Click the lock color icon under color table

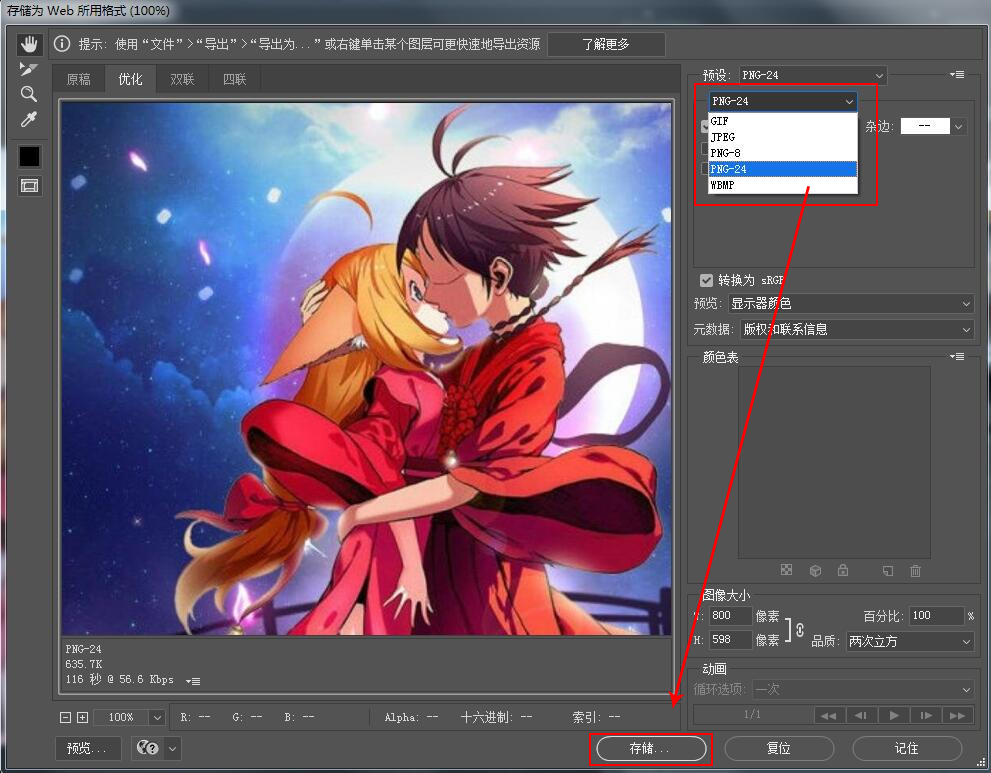tap(843, 570)
